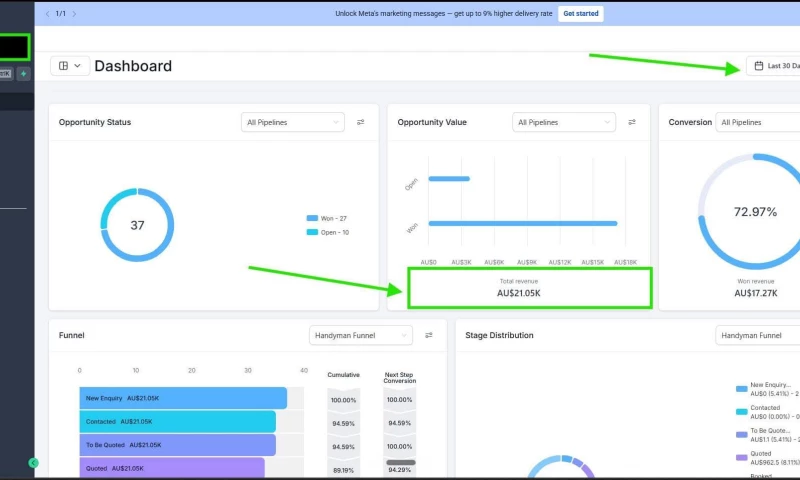Expand Stage Distribution Handyman Funnel dropdown

click(758, 336)
